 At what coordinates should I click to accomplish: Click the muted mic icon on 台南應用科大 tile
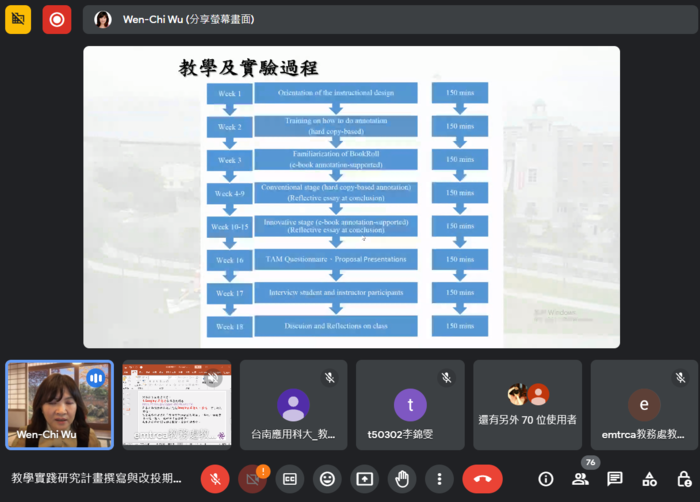click(x=329, y=378)
